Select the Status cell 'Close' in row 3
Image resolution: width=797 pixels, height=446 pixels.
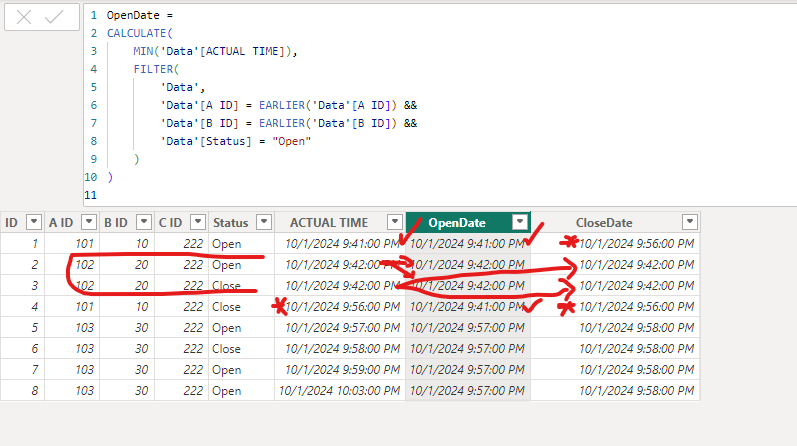click(x=241, y=286)
